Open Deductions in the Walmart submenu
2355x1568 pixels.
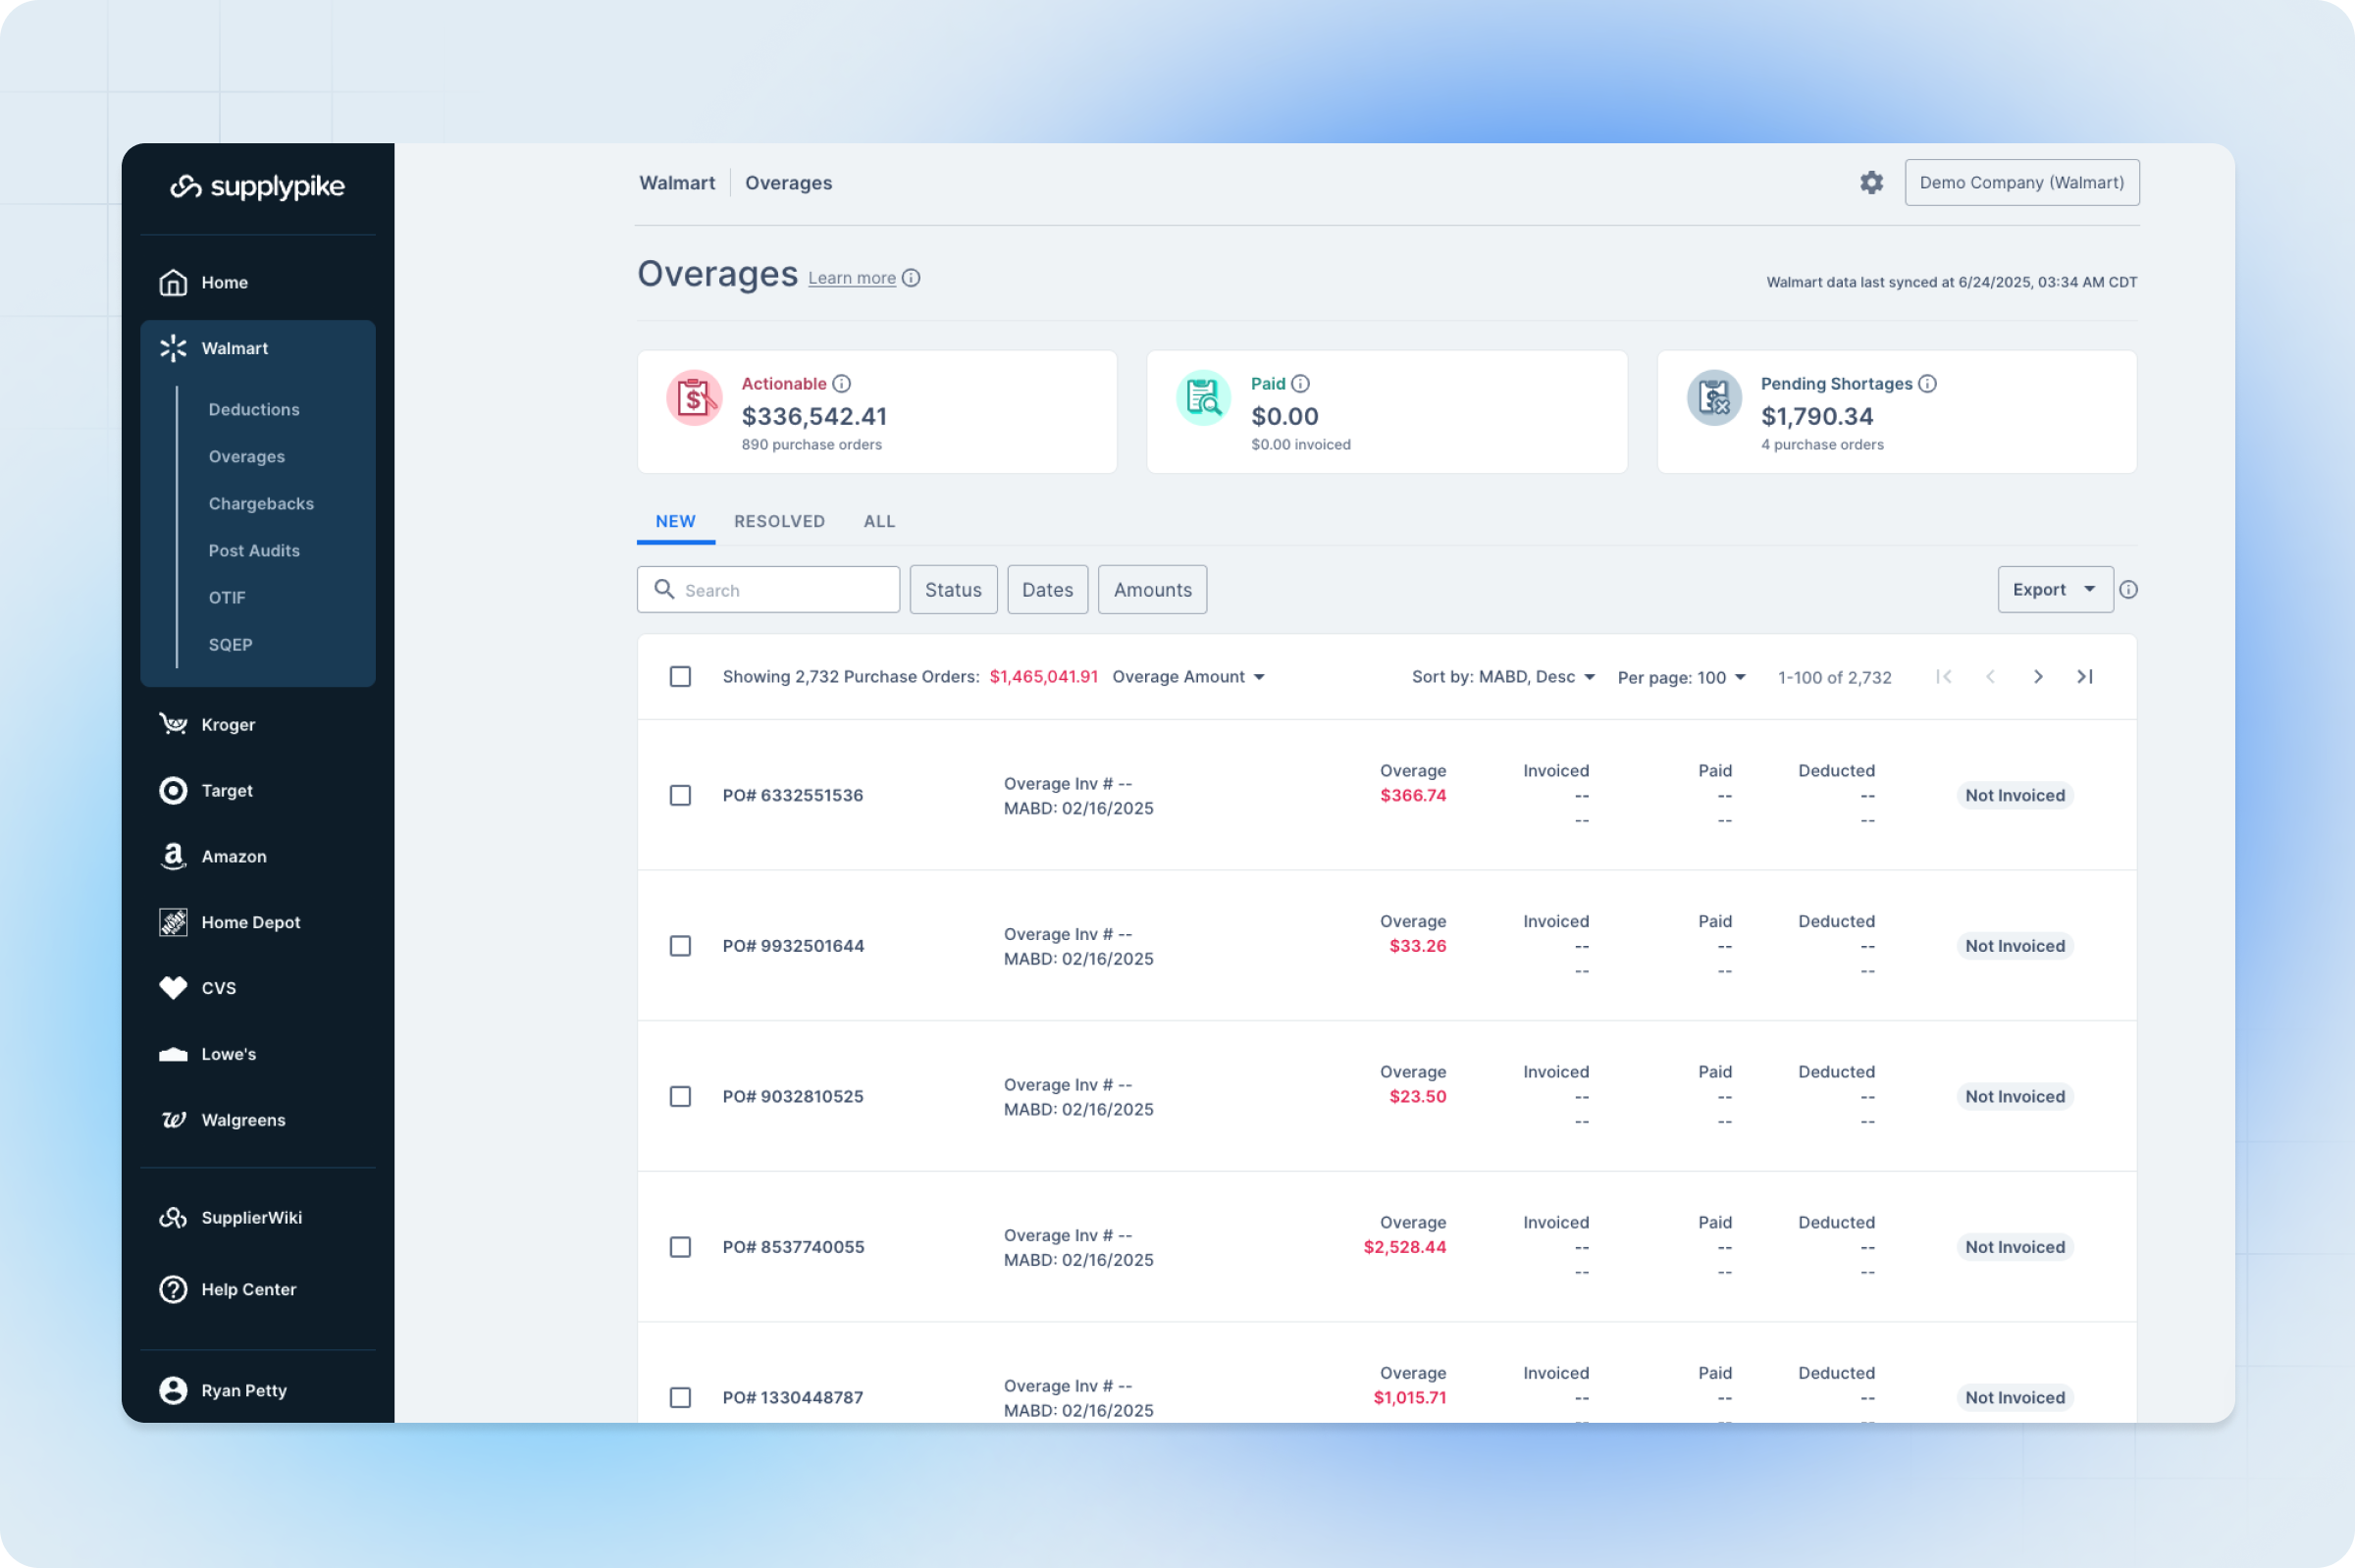pyautogui.click(x=254, y=410)
